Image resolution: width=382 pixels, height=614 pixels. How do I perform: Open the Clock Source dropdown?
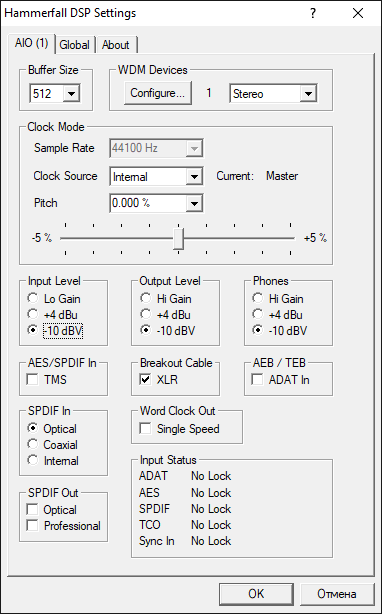(194, 177)
